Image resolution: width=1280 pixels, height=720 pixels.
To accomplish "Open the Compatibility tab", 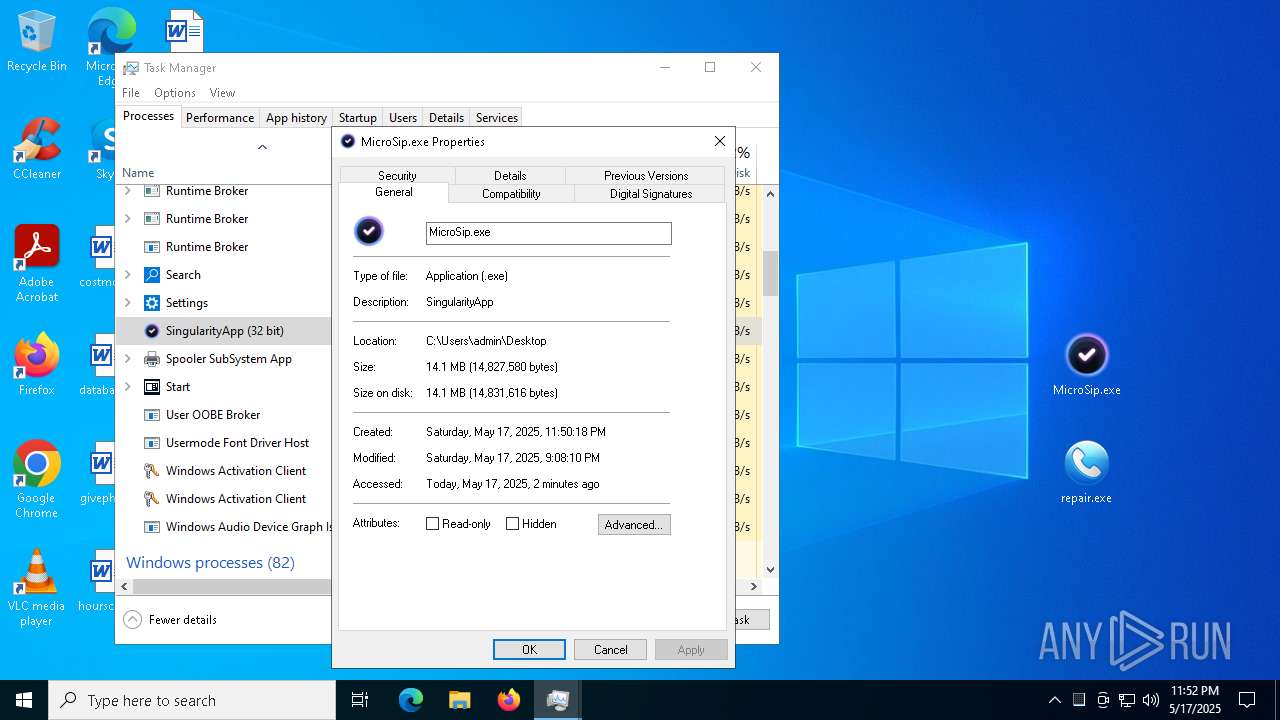I will coord(511,194).
